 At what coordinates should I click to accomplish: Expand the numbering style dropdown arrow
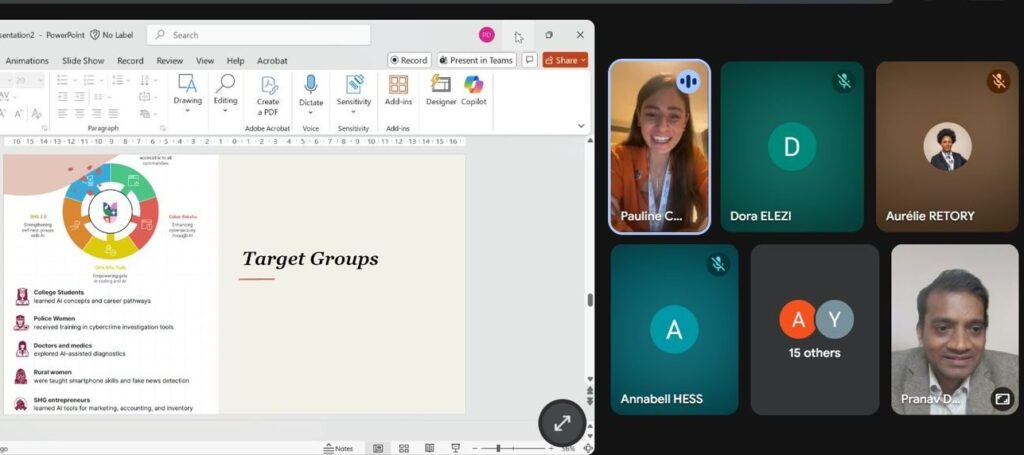click(x=101, y=80)
